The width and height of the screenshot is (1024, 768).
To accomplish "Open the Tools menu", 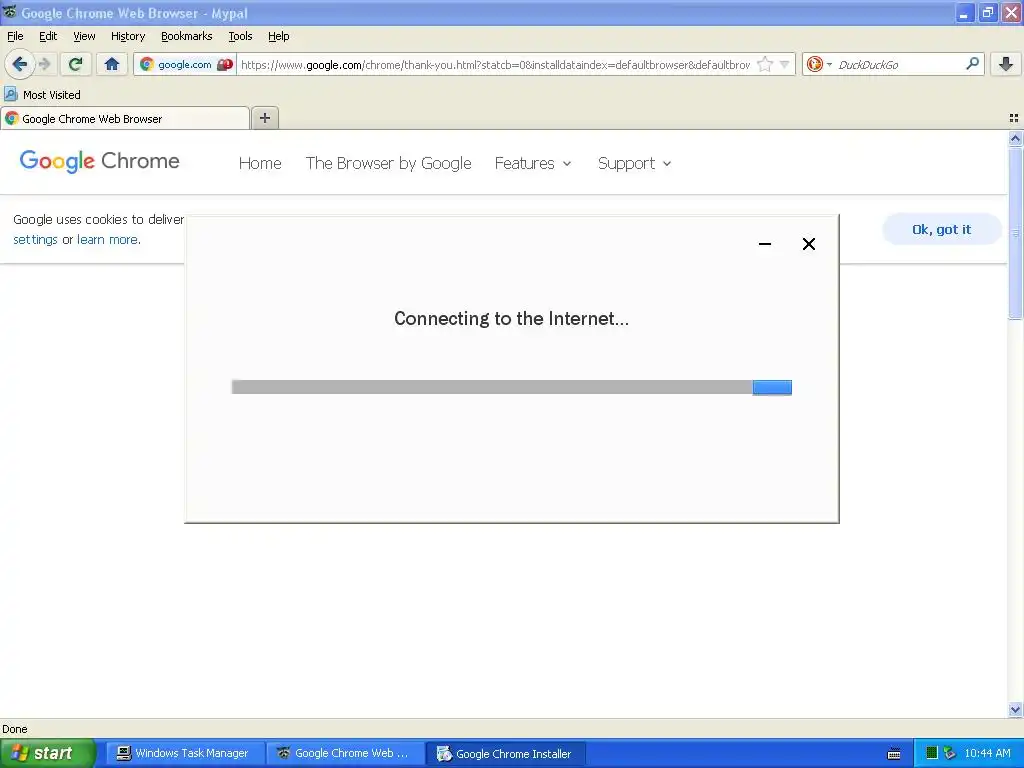I will 240,36.
